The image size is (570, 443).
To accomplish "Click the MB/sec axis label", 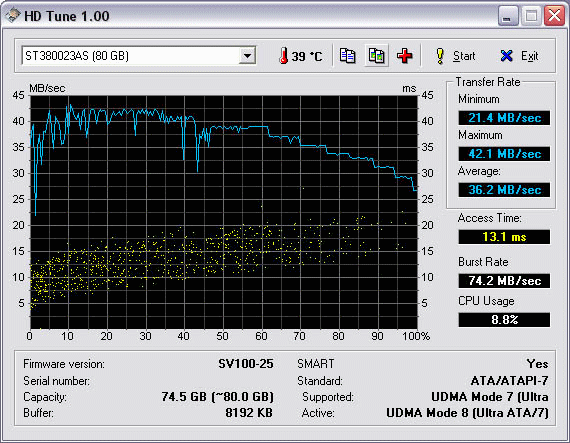I will [x=47, y=88].
